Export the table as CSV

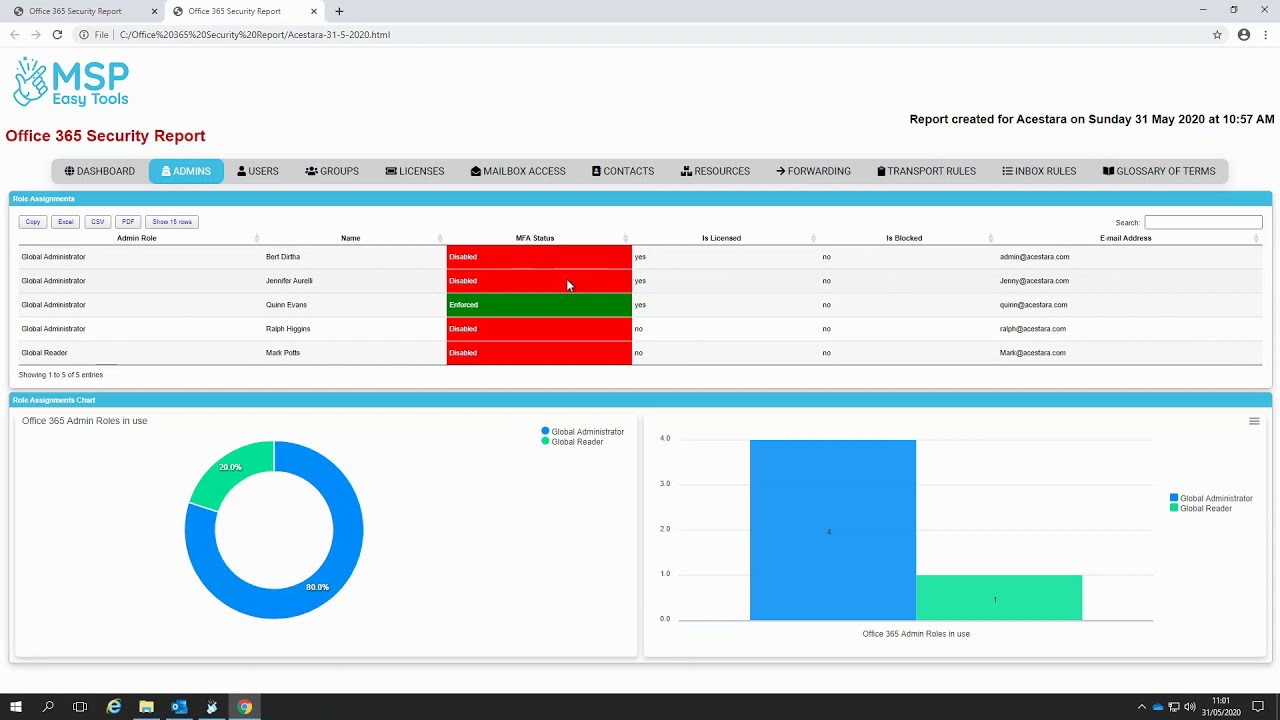[97, 222]
